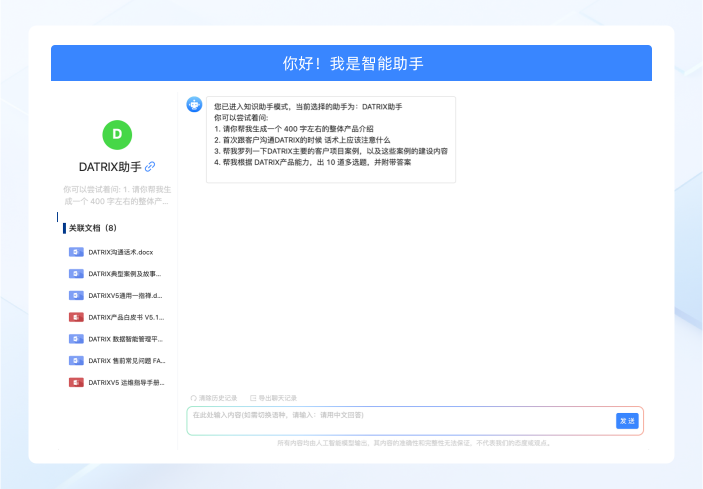The image size is (703, 489).
Task: Click the file icon for DATRIX典型案例及故事
Action: click(76, 273)
